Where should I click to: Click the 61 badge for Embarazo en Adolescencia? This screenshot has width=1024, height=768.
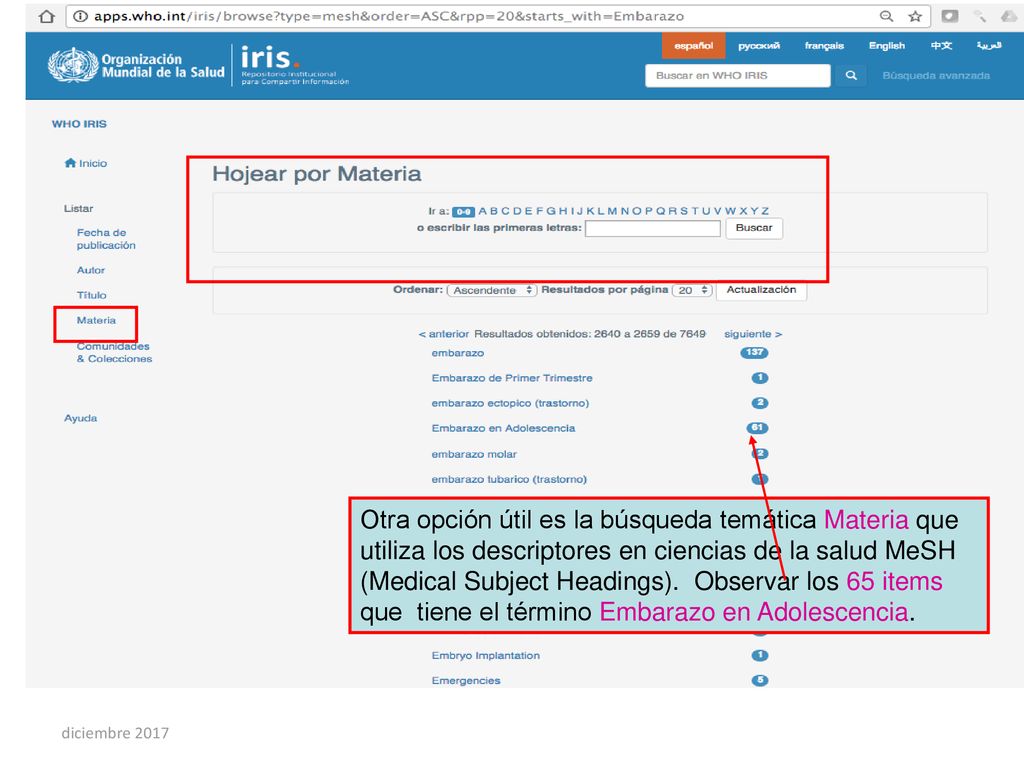pyautogui.click(x=758, y=428)
